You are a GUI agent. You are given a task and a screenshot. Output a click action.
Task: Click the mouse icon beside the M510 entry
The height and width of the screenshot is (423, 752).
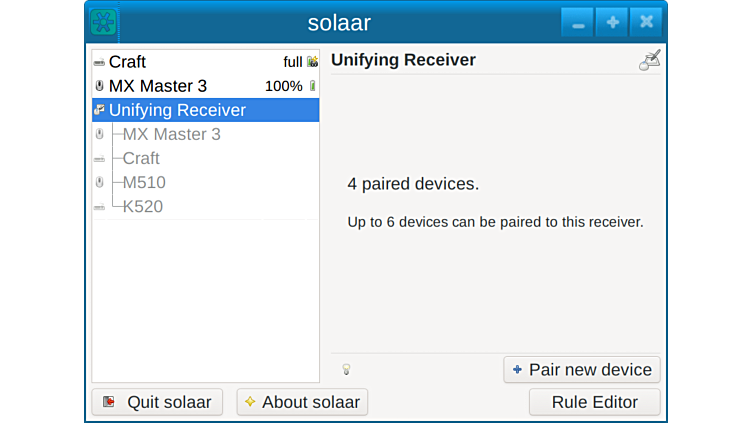click(99, 182)
